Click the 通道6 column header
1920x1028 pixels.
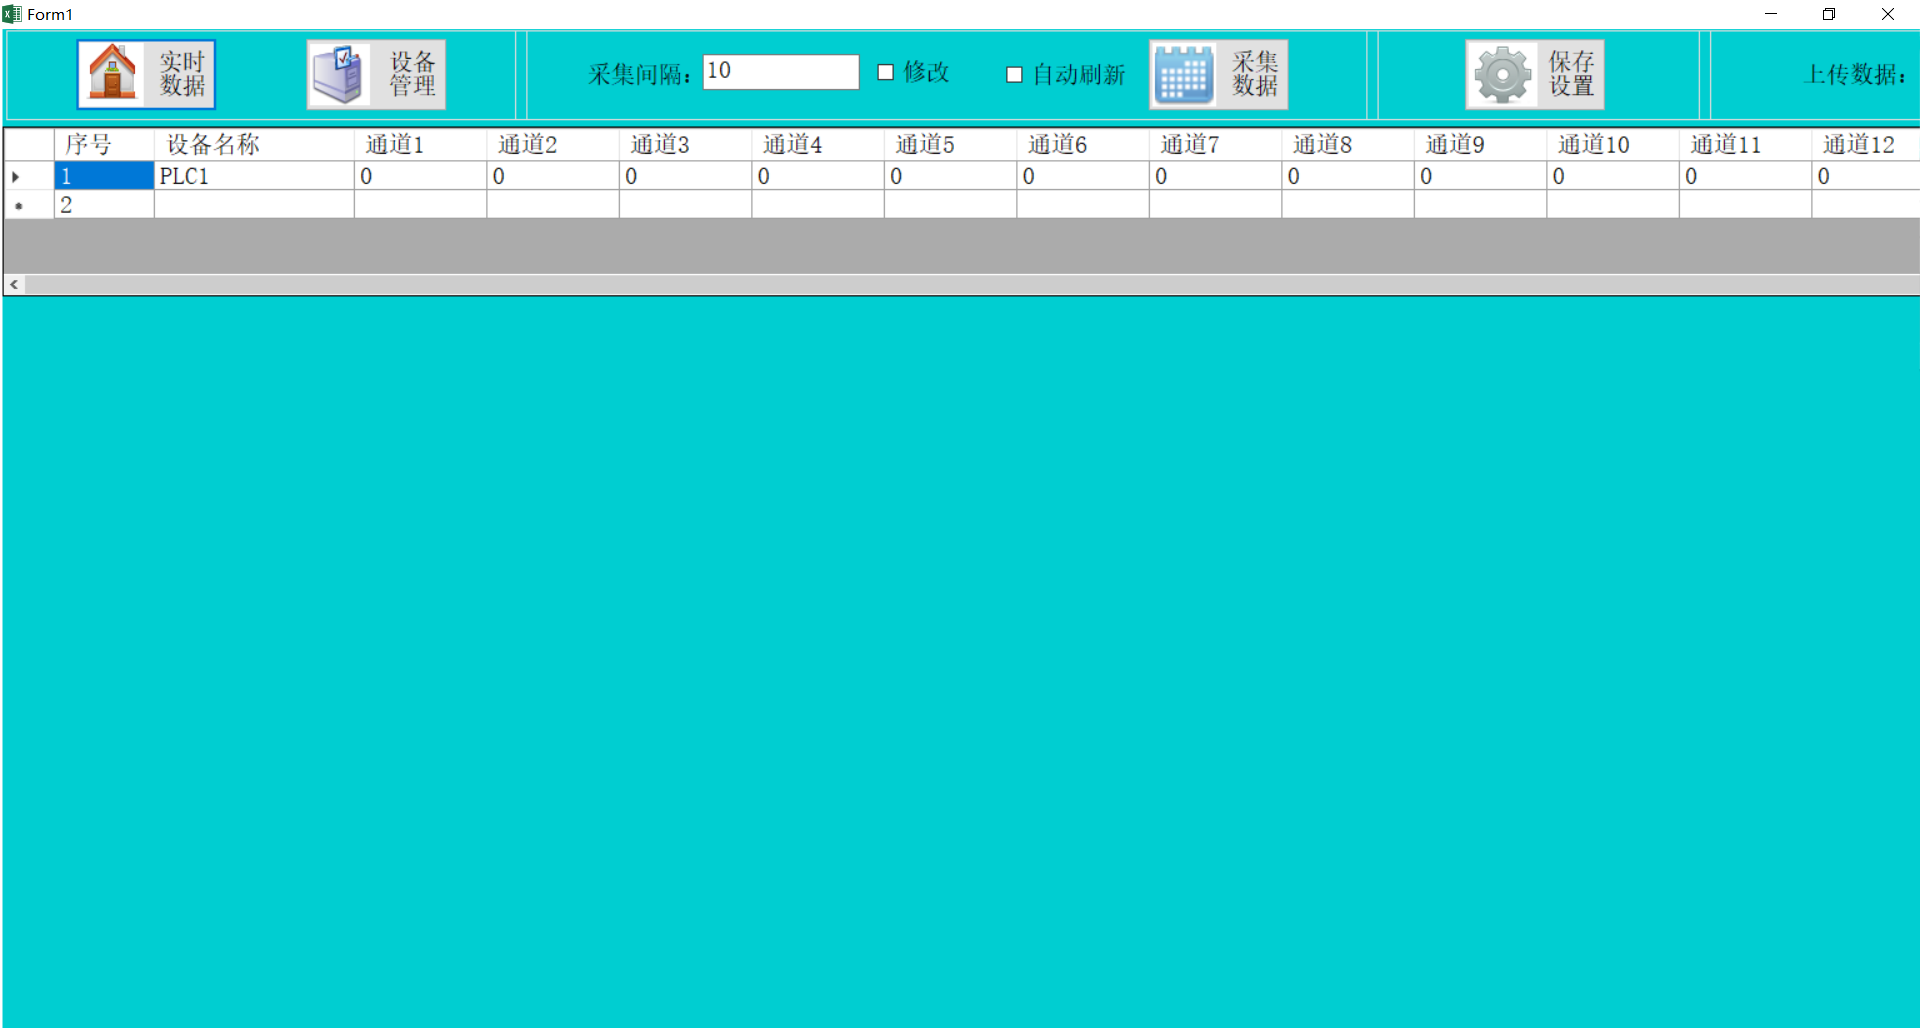[x=1083, y=145]
